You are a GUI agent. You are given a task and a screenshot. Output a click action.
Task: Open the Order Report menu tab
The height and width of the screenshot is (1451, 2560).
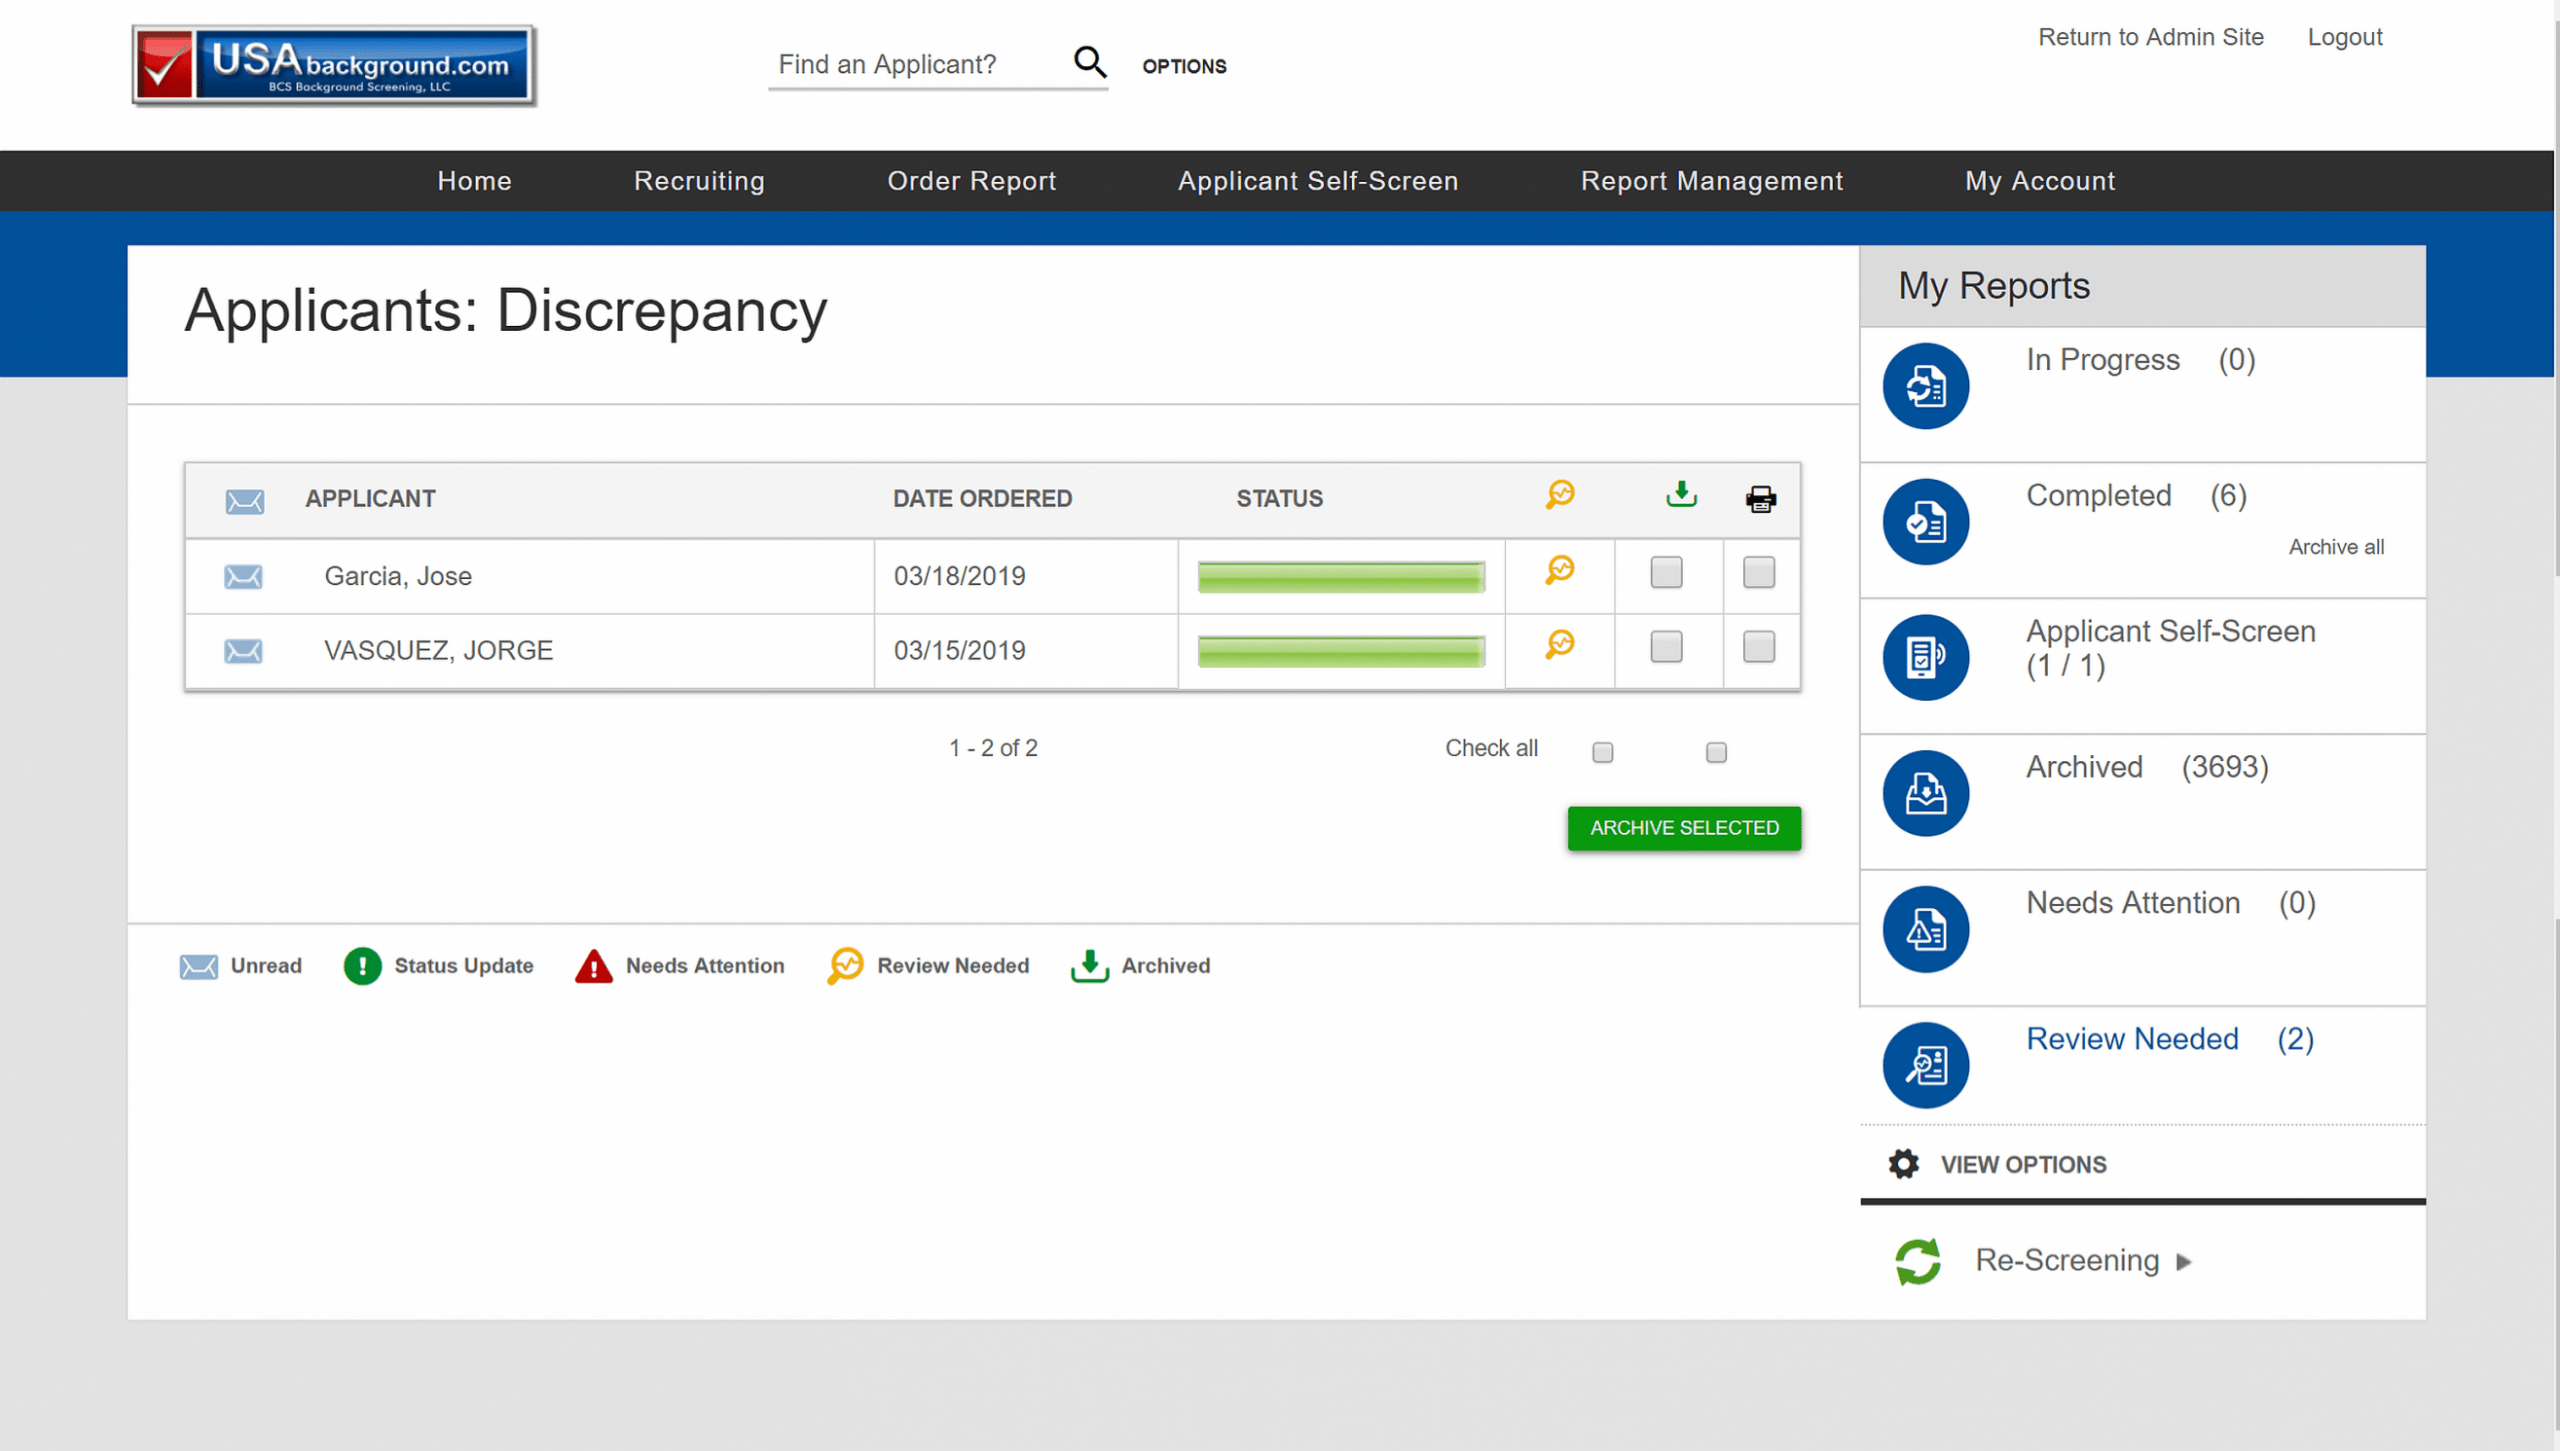click(972, 181)
